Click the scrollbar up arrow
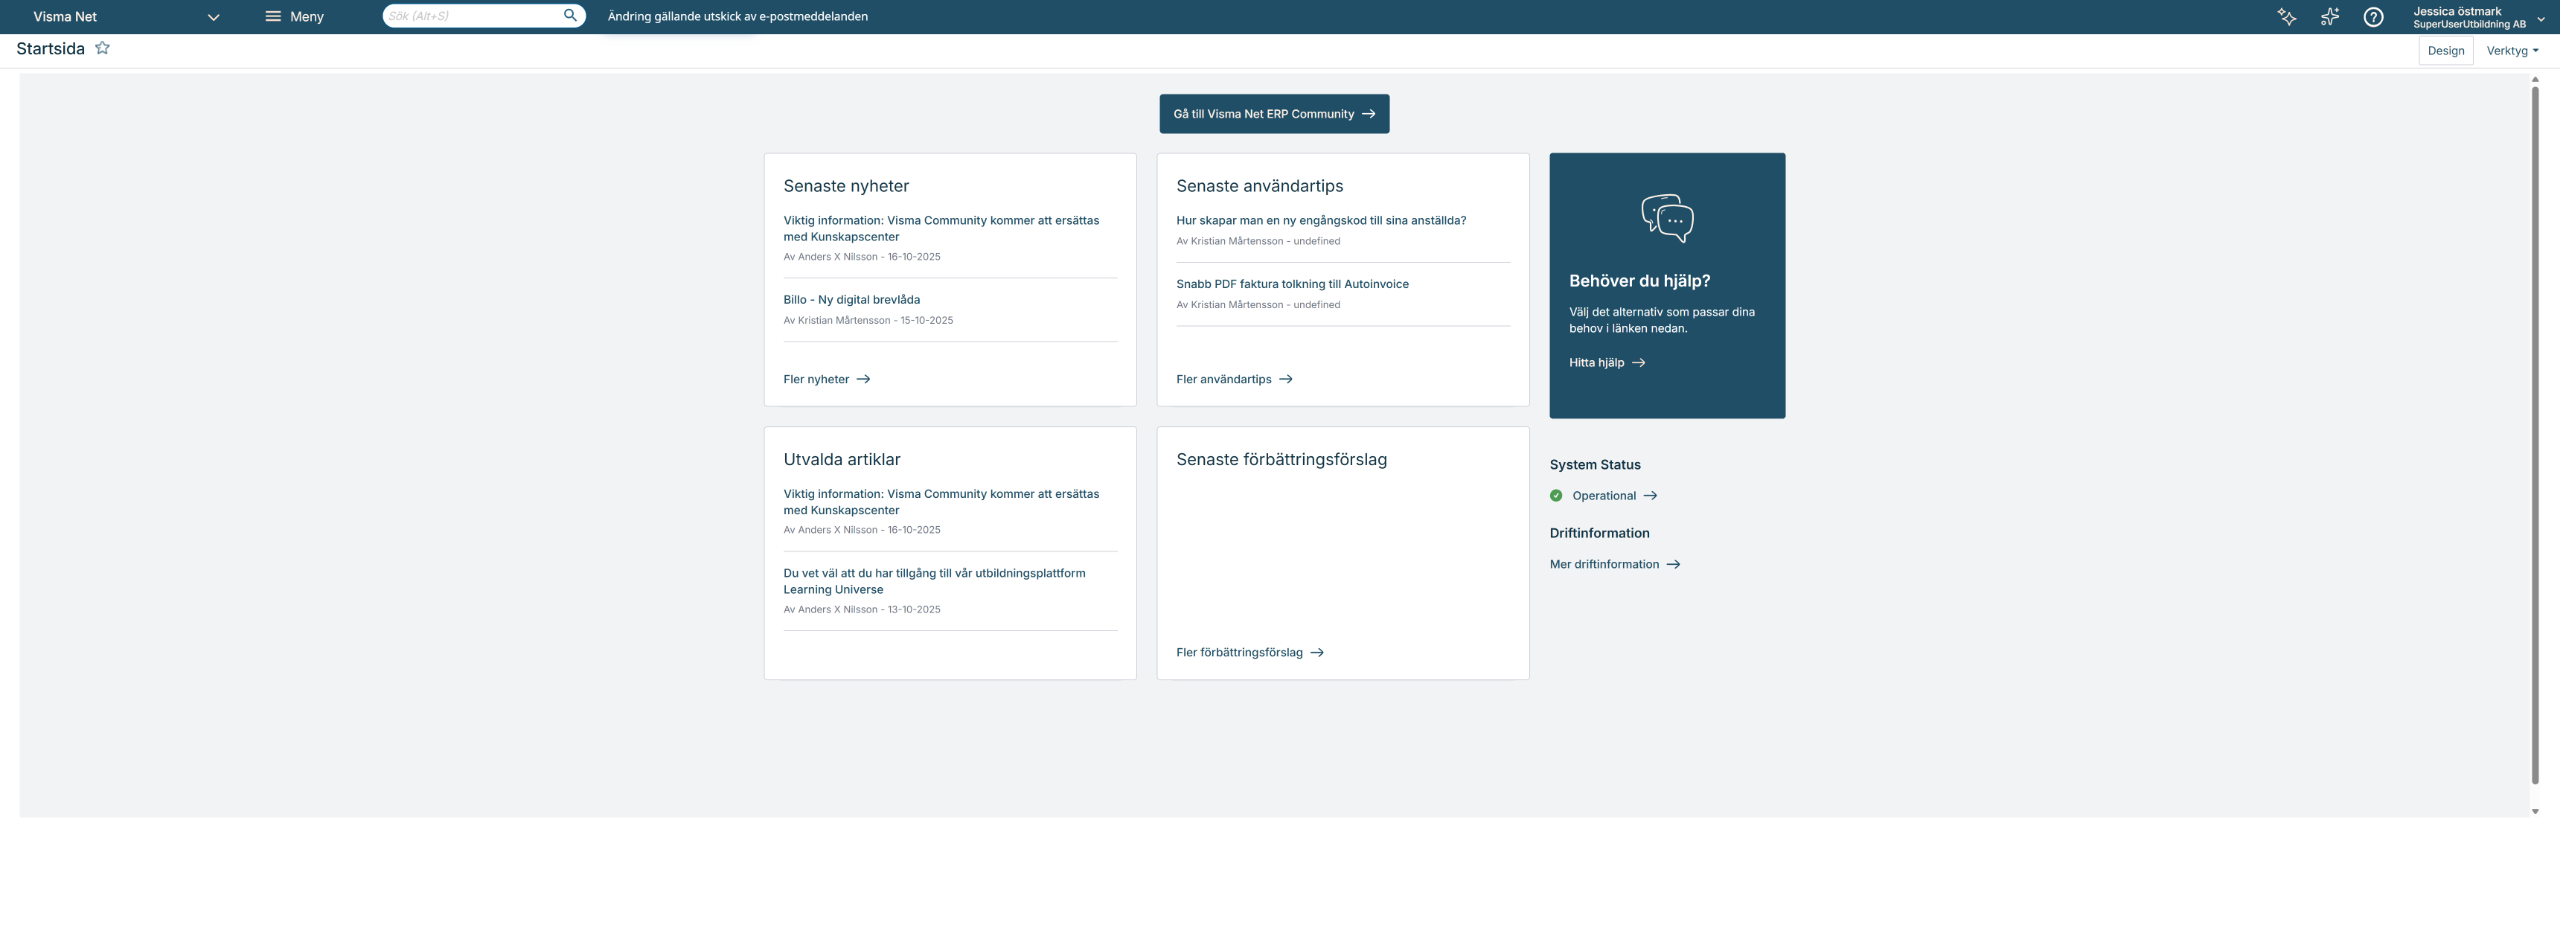2560x945 pixels. pos(2535,80)
